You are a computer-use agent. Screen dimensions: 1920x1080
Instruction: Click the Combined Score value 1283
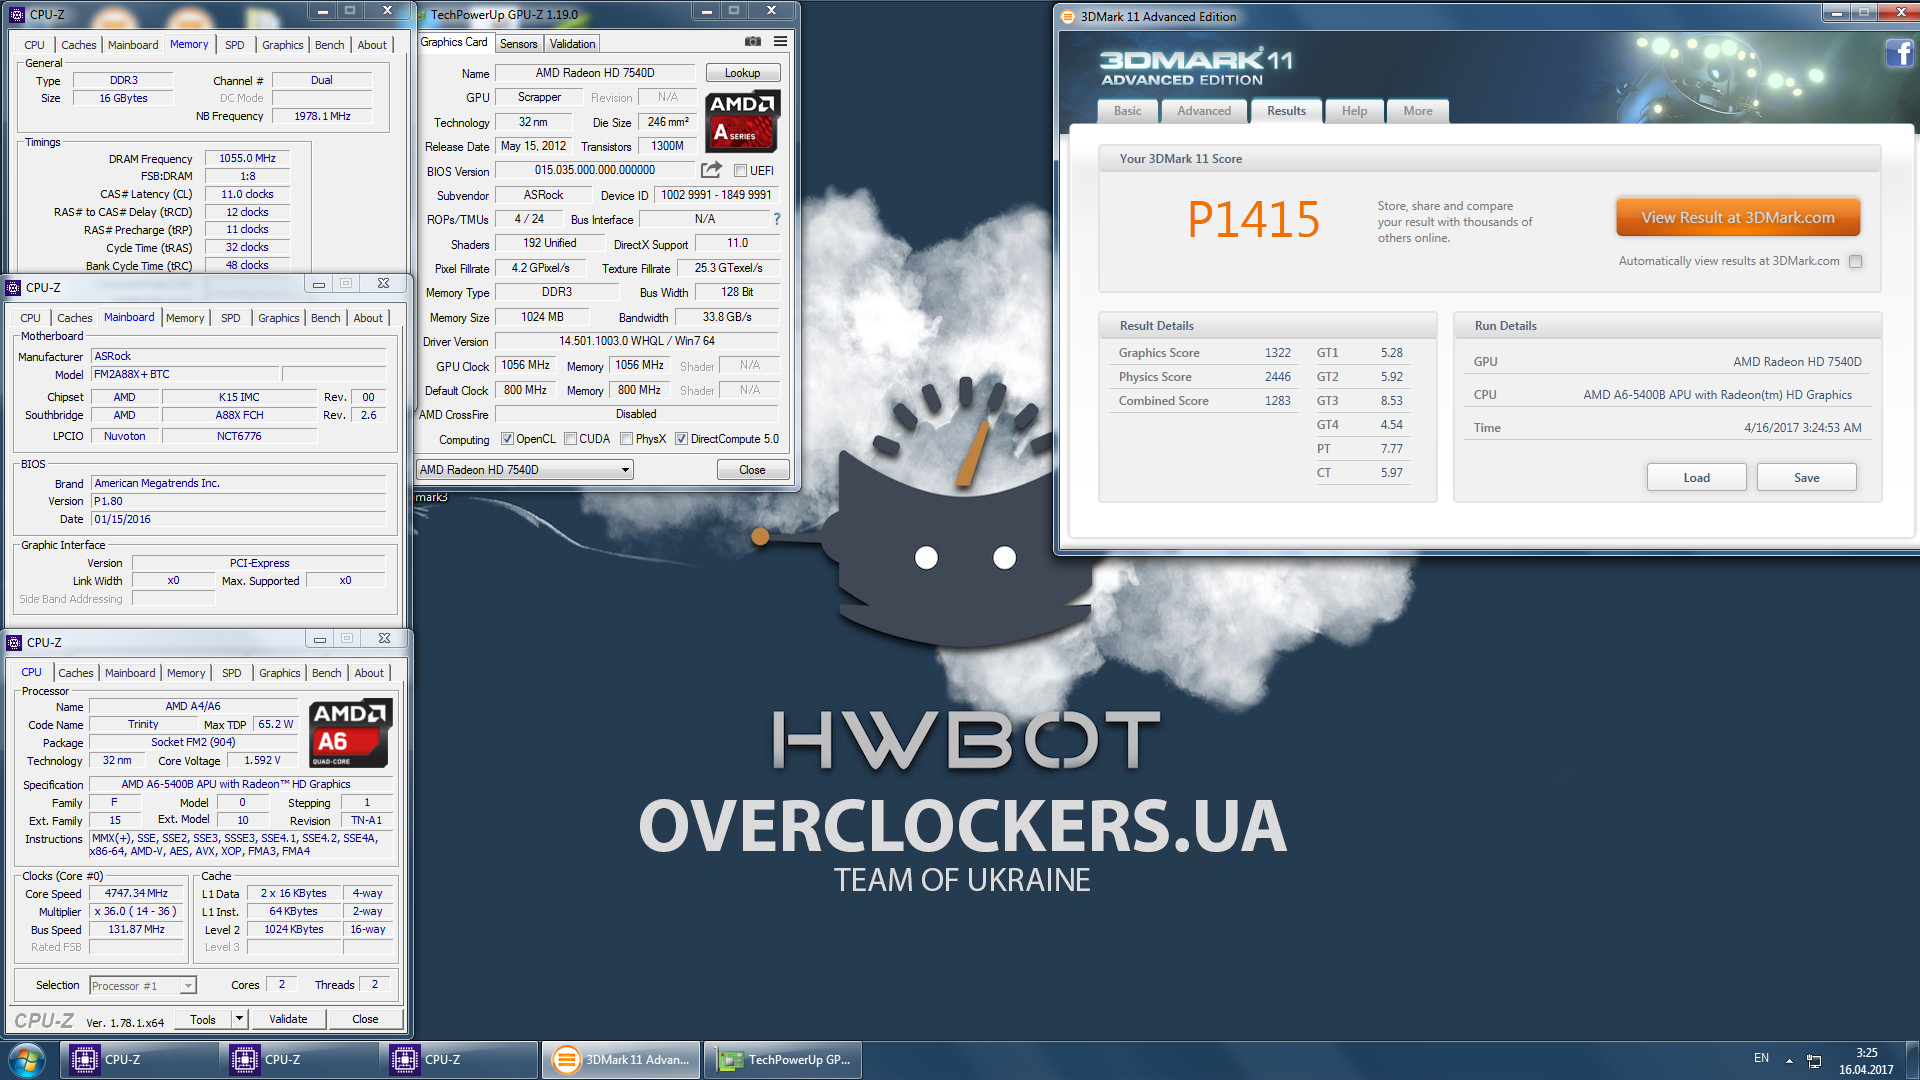(1277, 401)
